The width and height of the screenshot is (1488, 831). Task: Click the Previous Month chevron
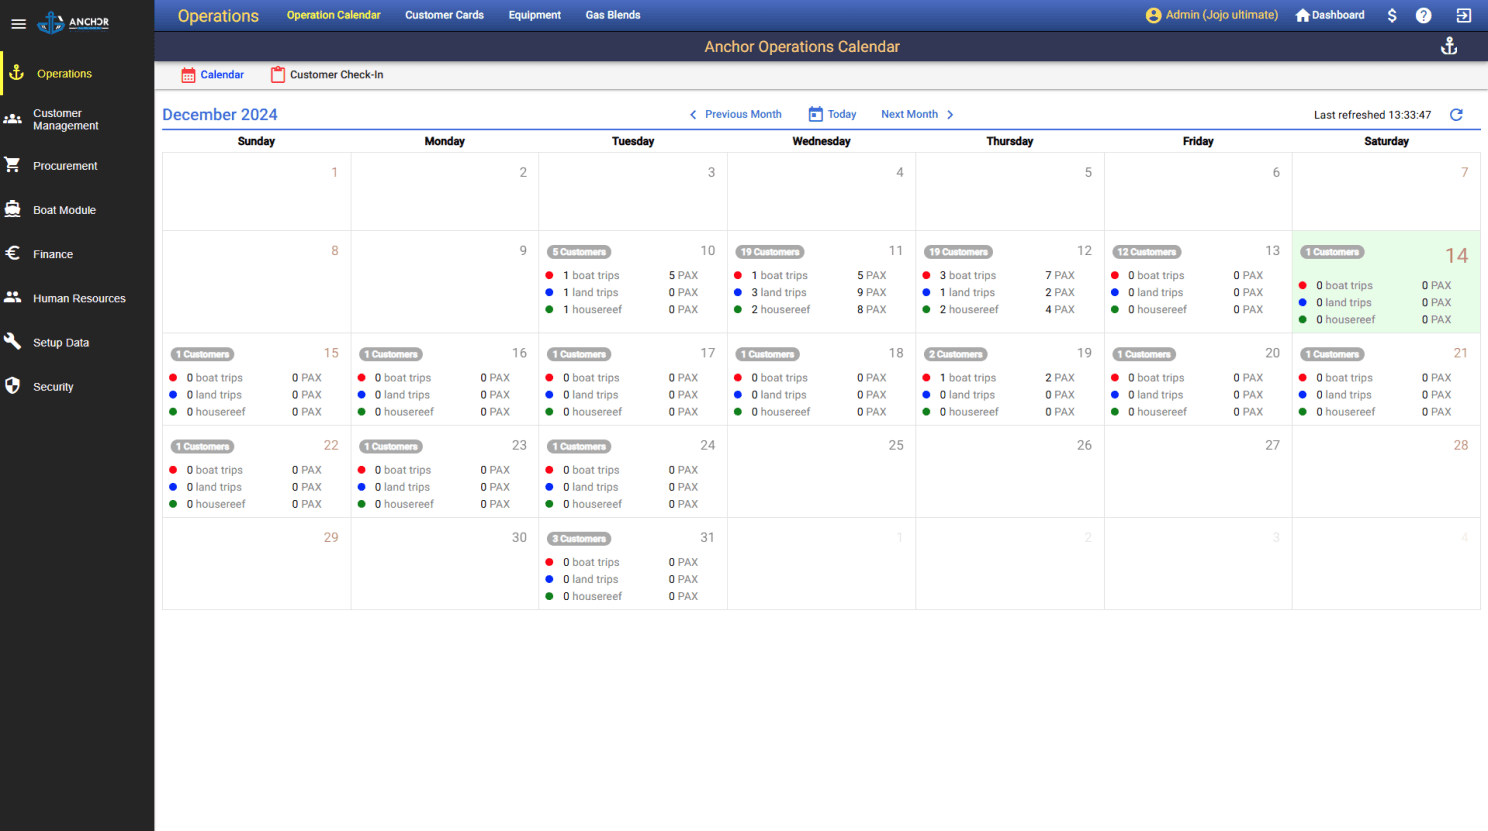[x=693, y=114]
